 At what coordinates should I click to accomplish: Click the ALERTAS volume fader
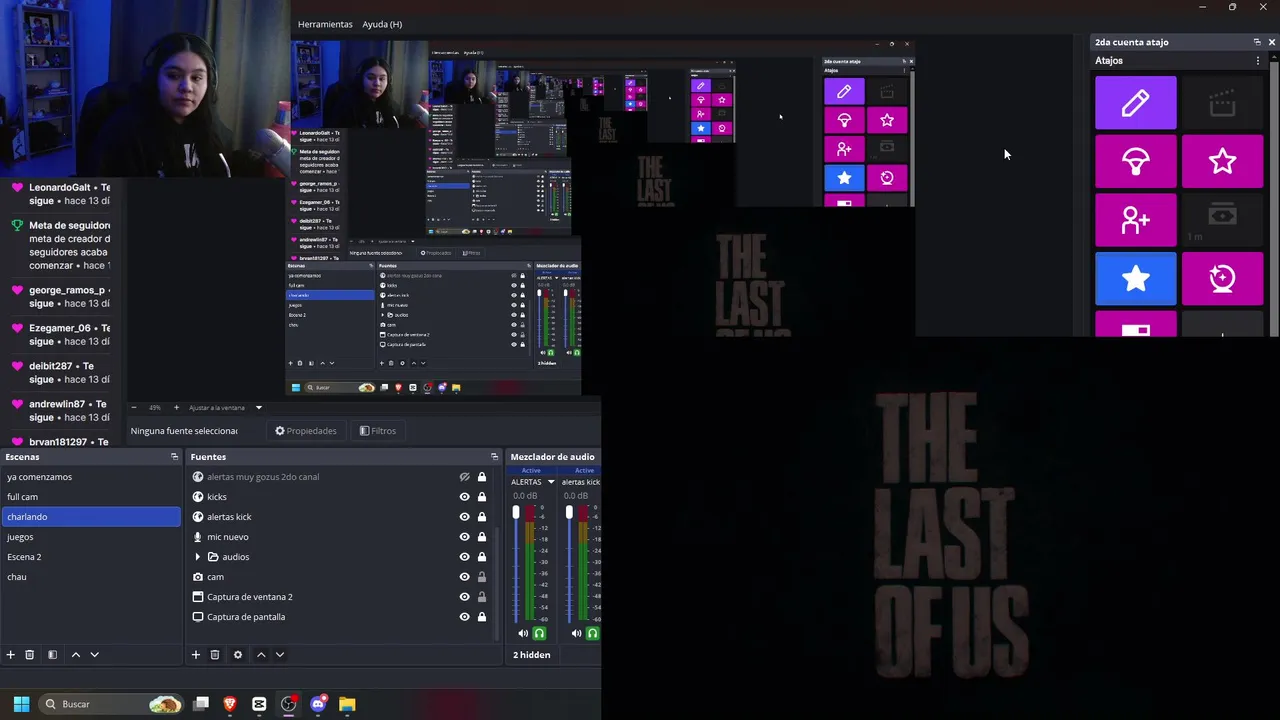pos(516,513)
